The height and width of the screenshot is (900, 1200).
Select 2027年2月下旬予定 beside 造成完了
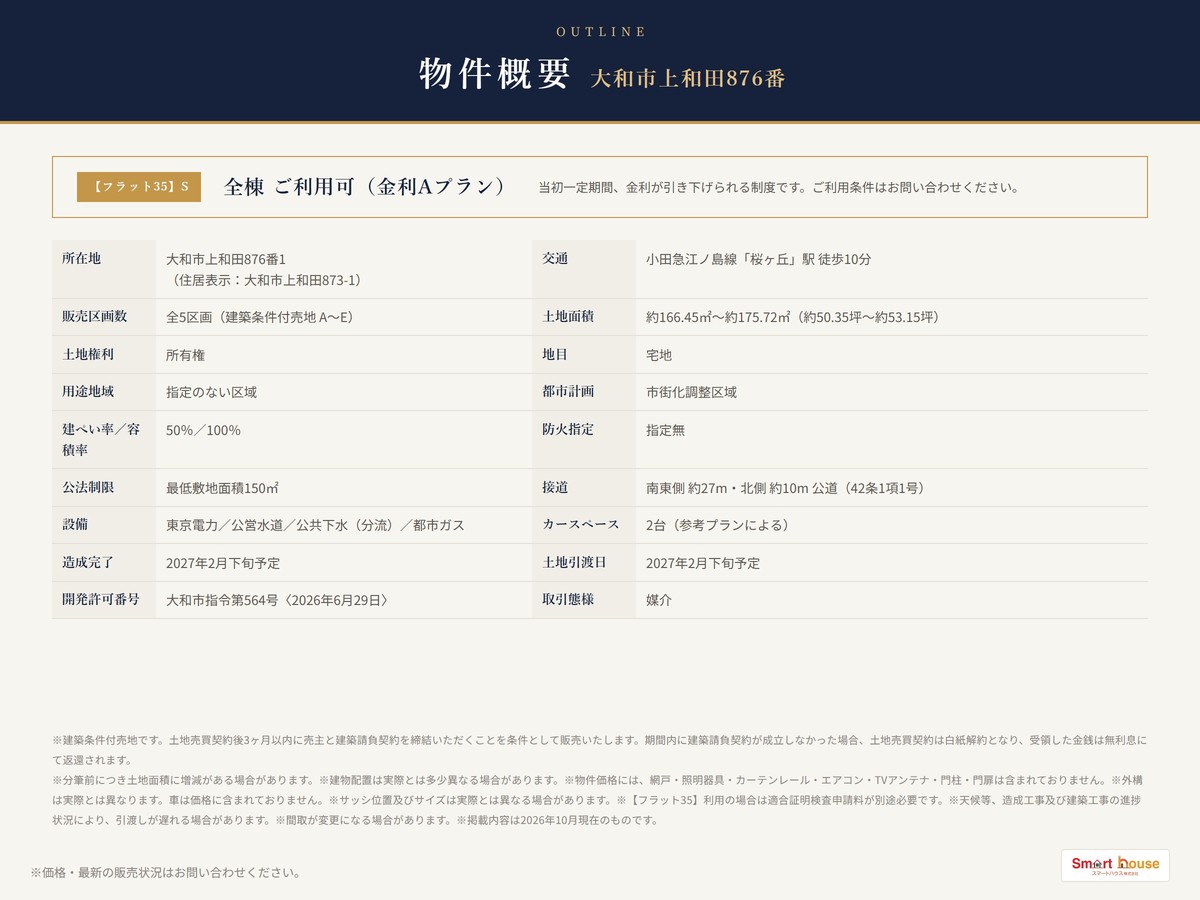point(223,563)
